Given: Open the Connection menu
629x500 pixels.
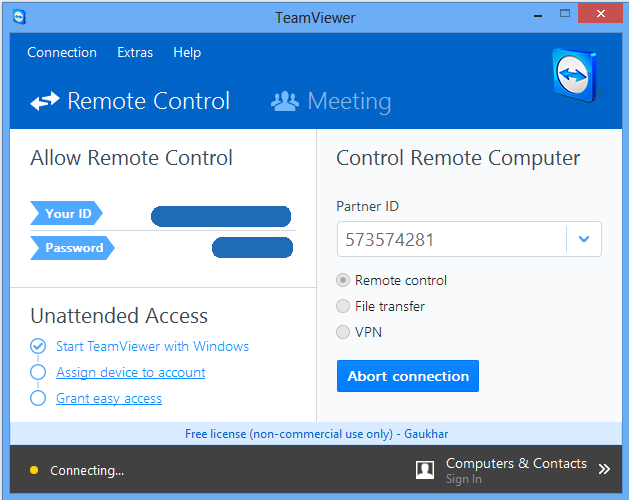Looking at the screenshot, I should [x=62, y=52].
